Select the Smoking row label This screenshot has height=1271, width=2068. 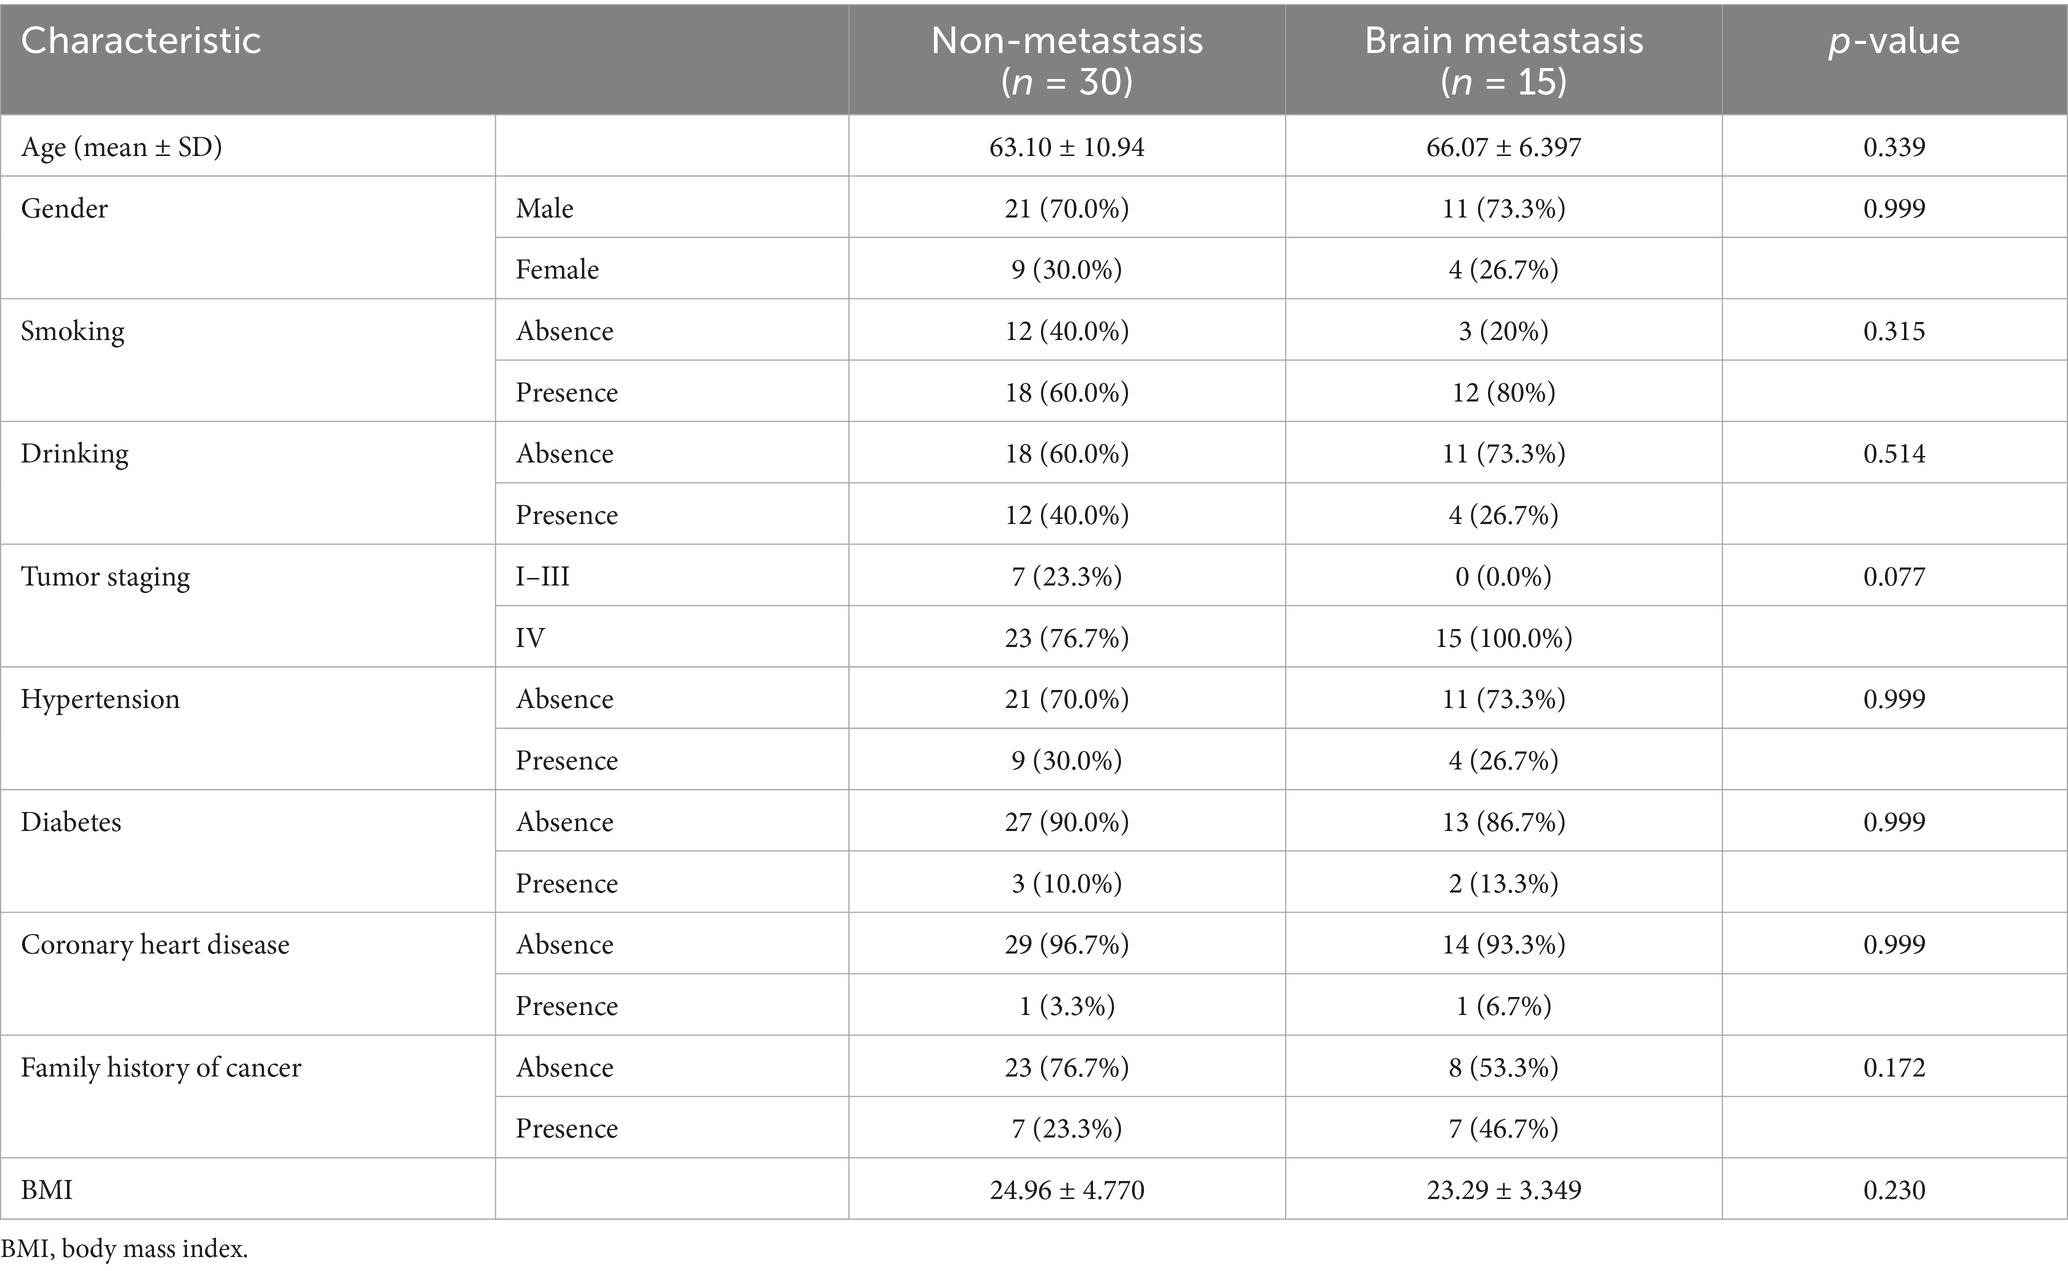coord(72,331)
